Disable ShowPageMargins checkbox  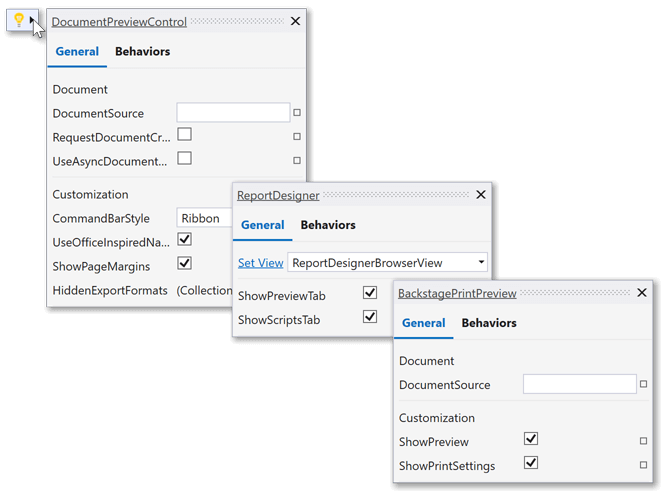click(184, 264)
